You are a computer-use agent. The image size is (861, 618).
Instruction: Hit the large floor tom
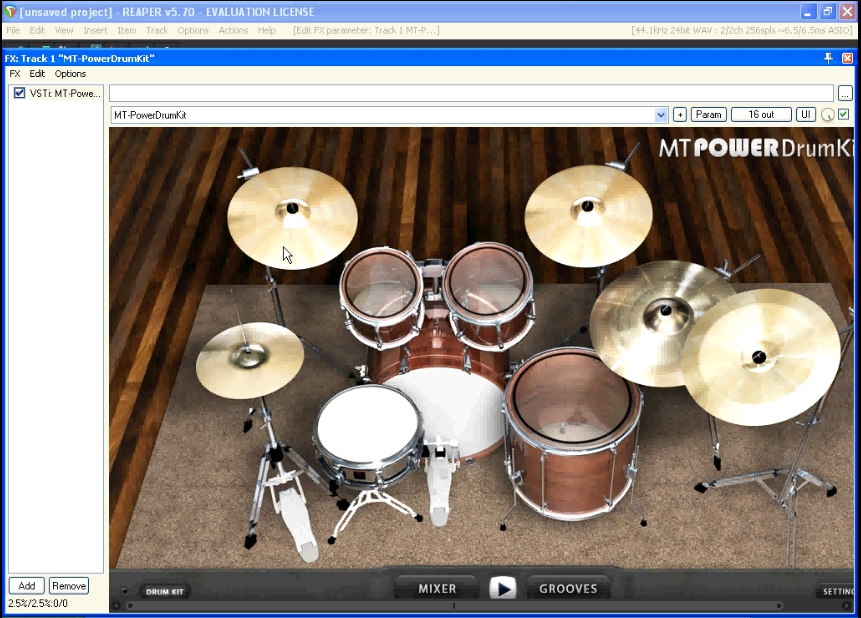pyautogui.click(x=571, y=398)
